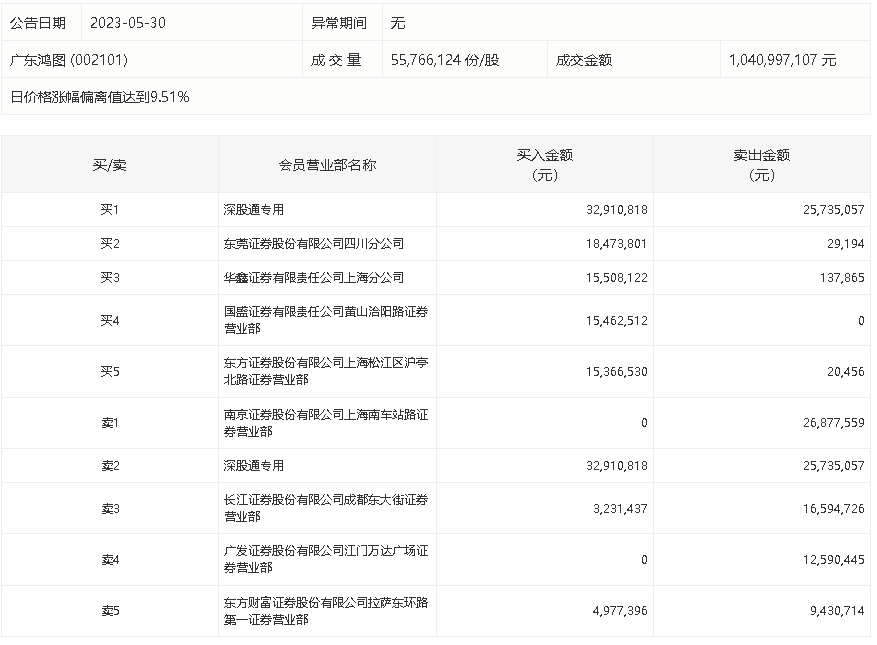The image size is (877, 645).
Task: Click the 异常期间 label
Action: (339, 23)
